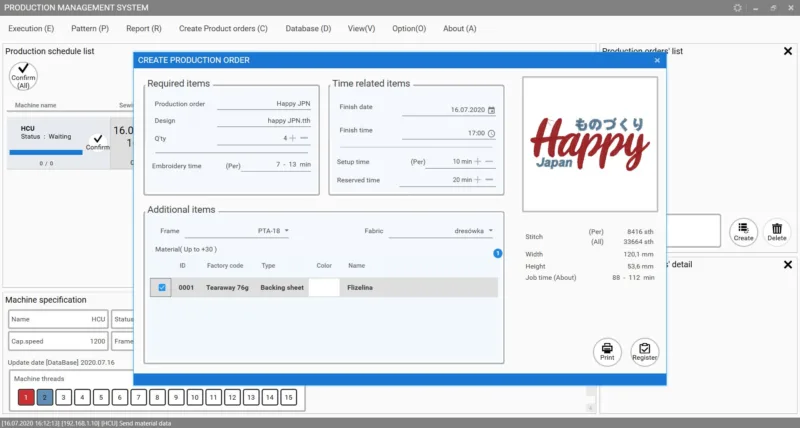Open the Database (D) menu

click(x=308, y=29)
